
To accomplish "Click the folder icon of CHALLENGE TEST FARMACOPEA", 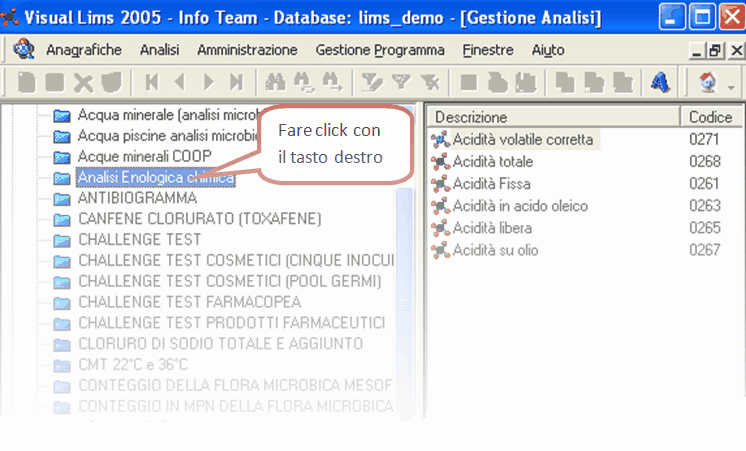I will coord(62,303).
